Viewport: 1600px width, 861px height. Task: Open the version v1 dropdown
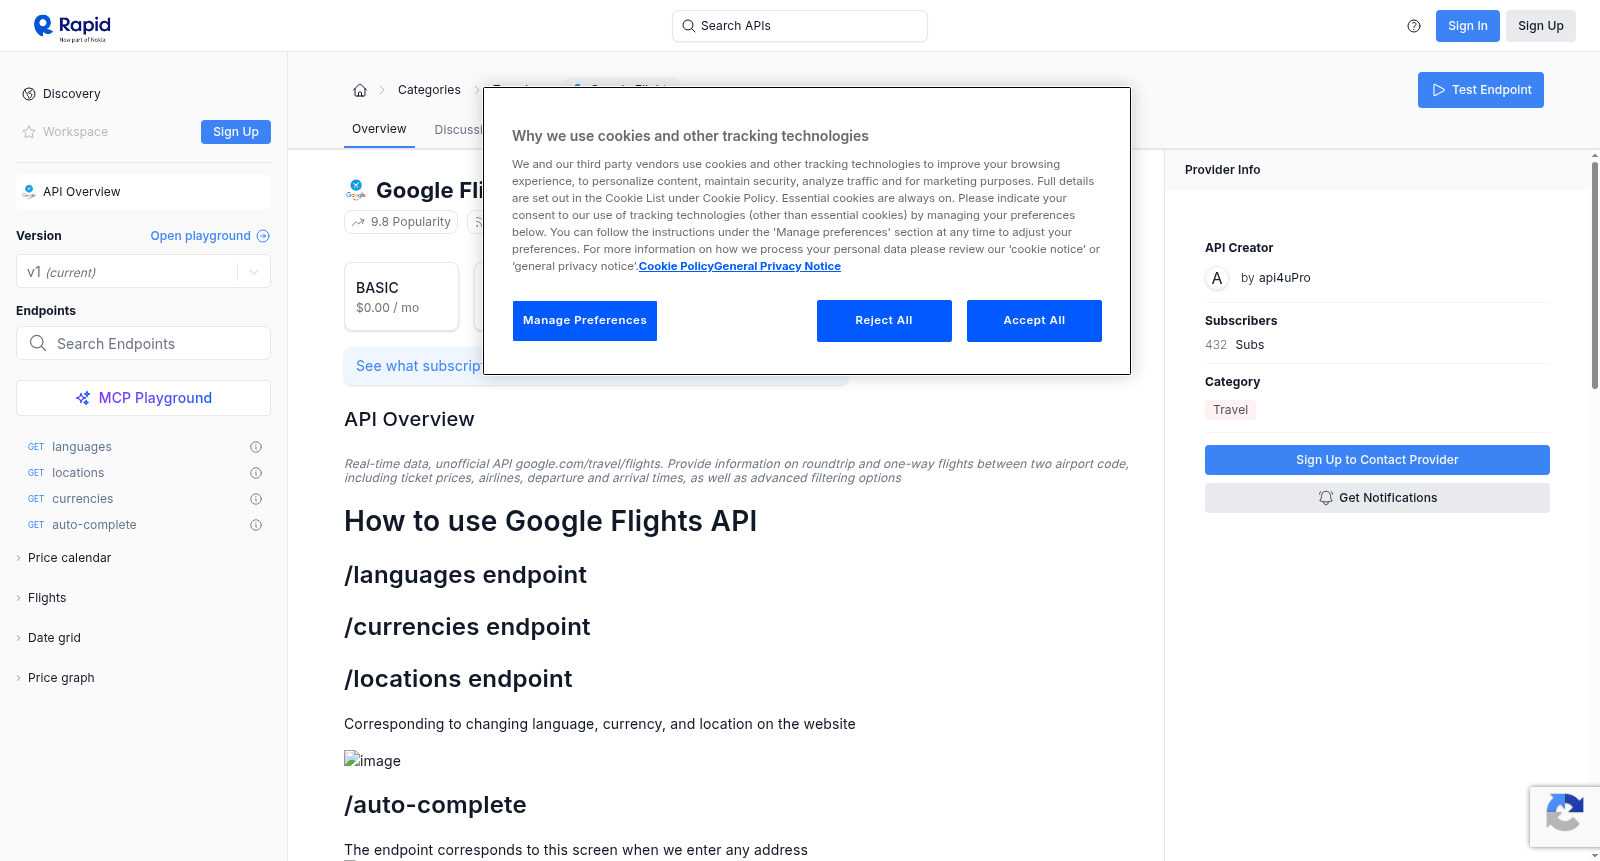[x=143, y=272]
